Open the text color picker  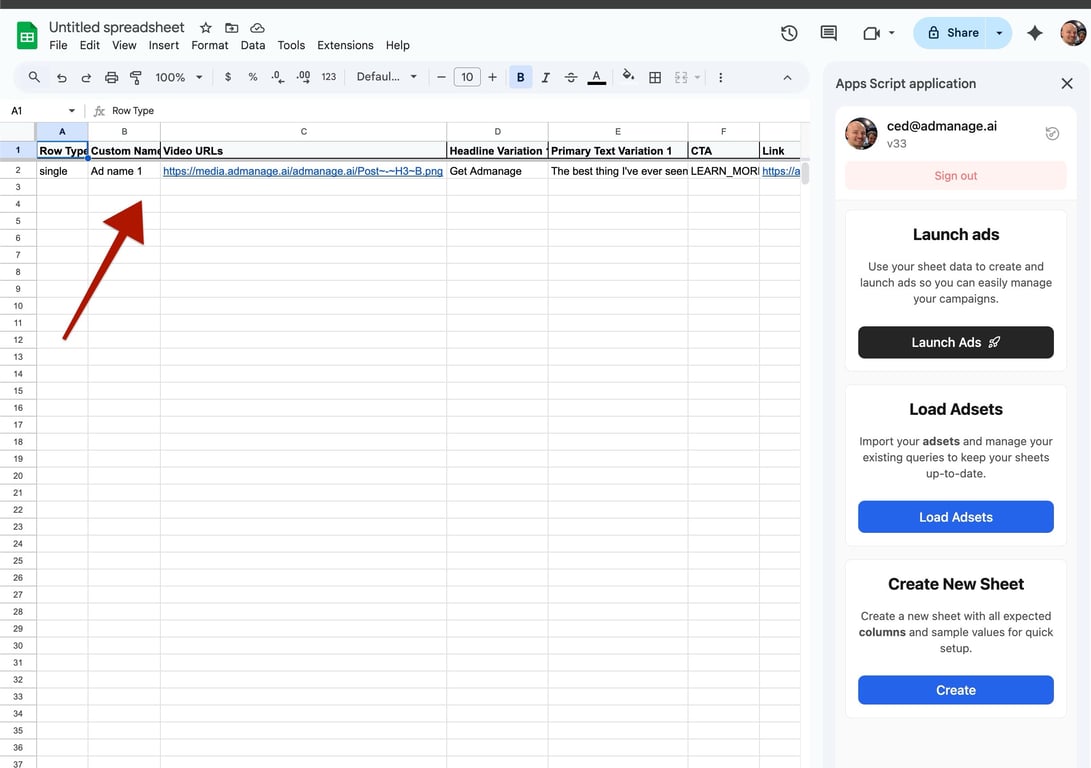click(x=596, y=77)
